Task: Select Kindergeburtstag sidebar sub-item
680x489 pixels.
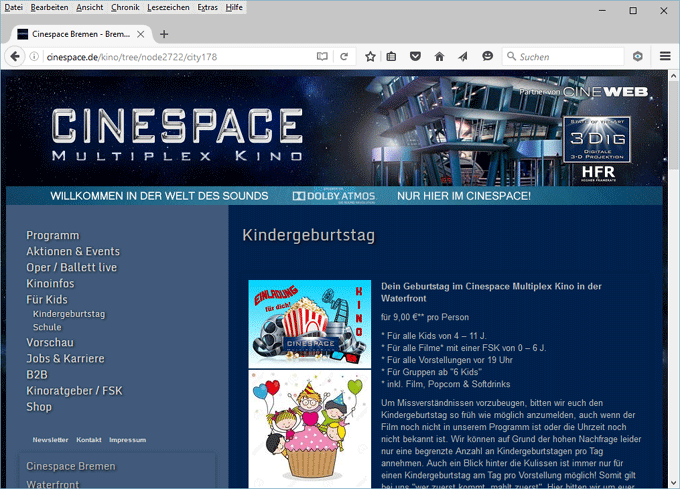Action: pyautogui.click(x=69, y=314)
